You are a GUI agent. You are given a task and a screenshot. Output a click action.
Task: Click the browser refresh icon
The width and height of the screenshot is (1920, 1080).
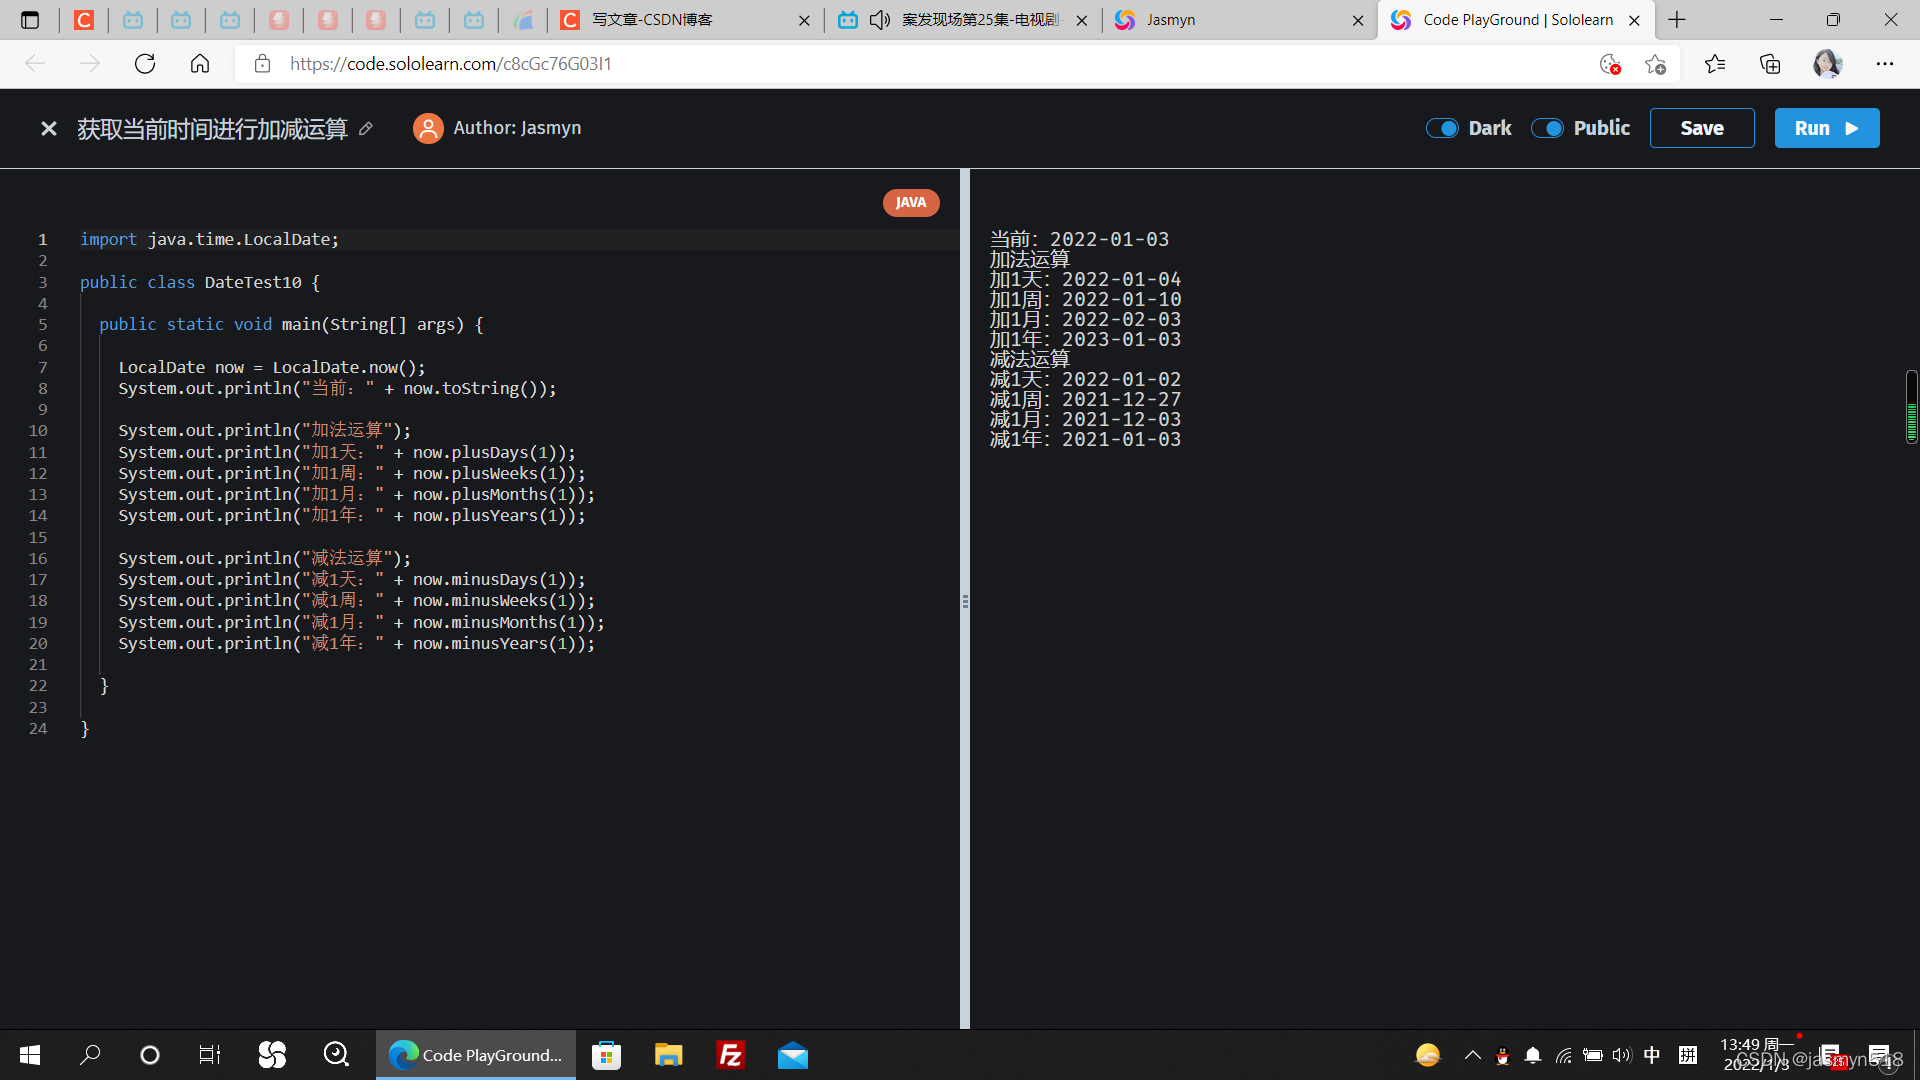tap(145, 64)
